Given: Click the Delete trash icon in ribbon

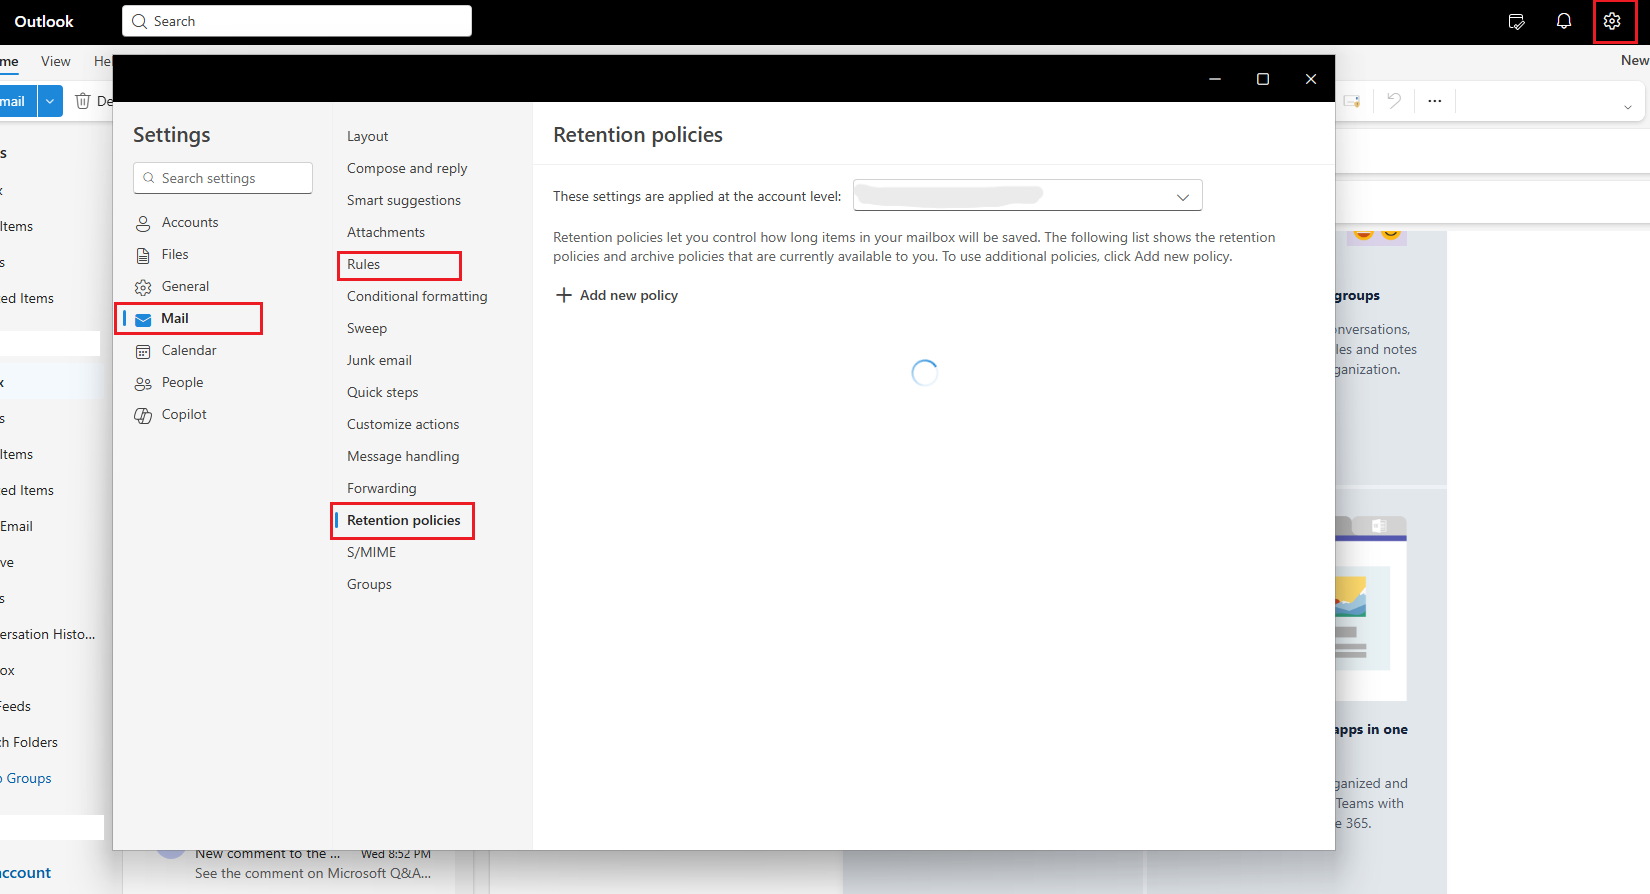Looking at the screenshot, I should point(83,101).
